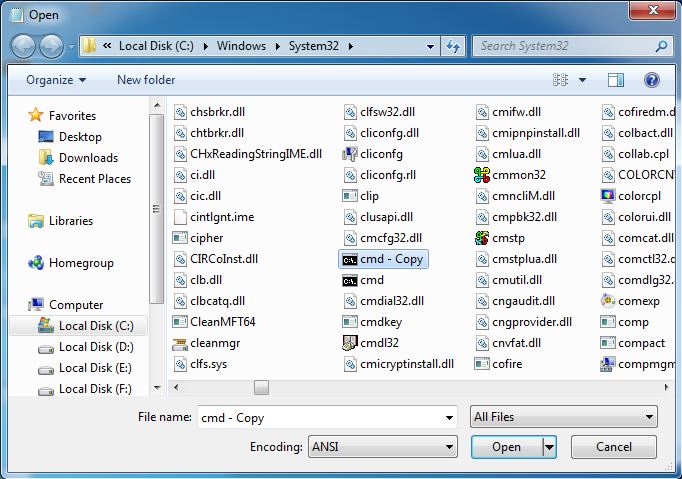Click the Change your view icon

click(x=560, y=80)
